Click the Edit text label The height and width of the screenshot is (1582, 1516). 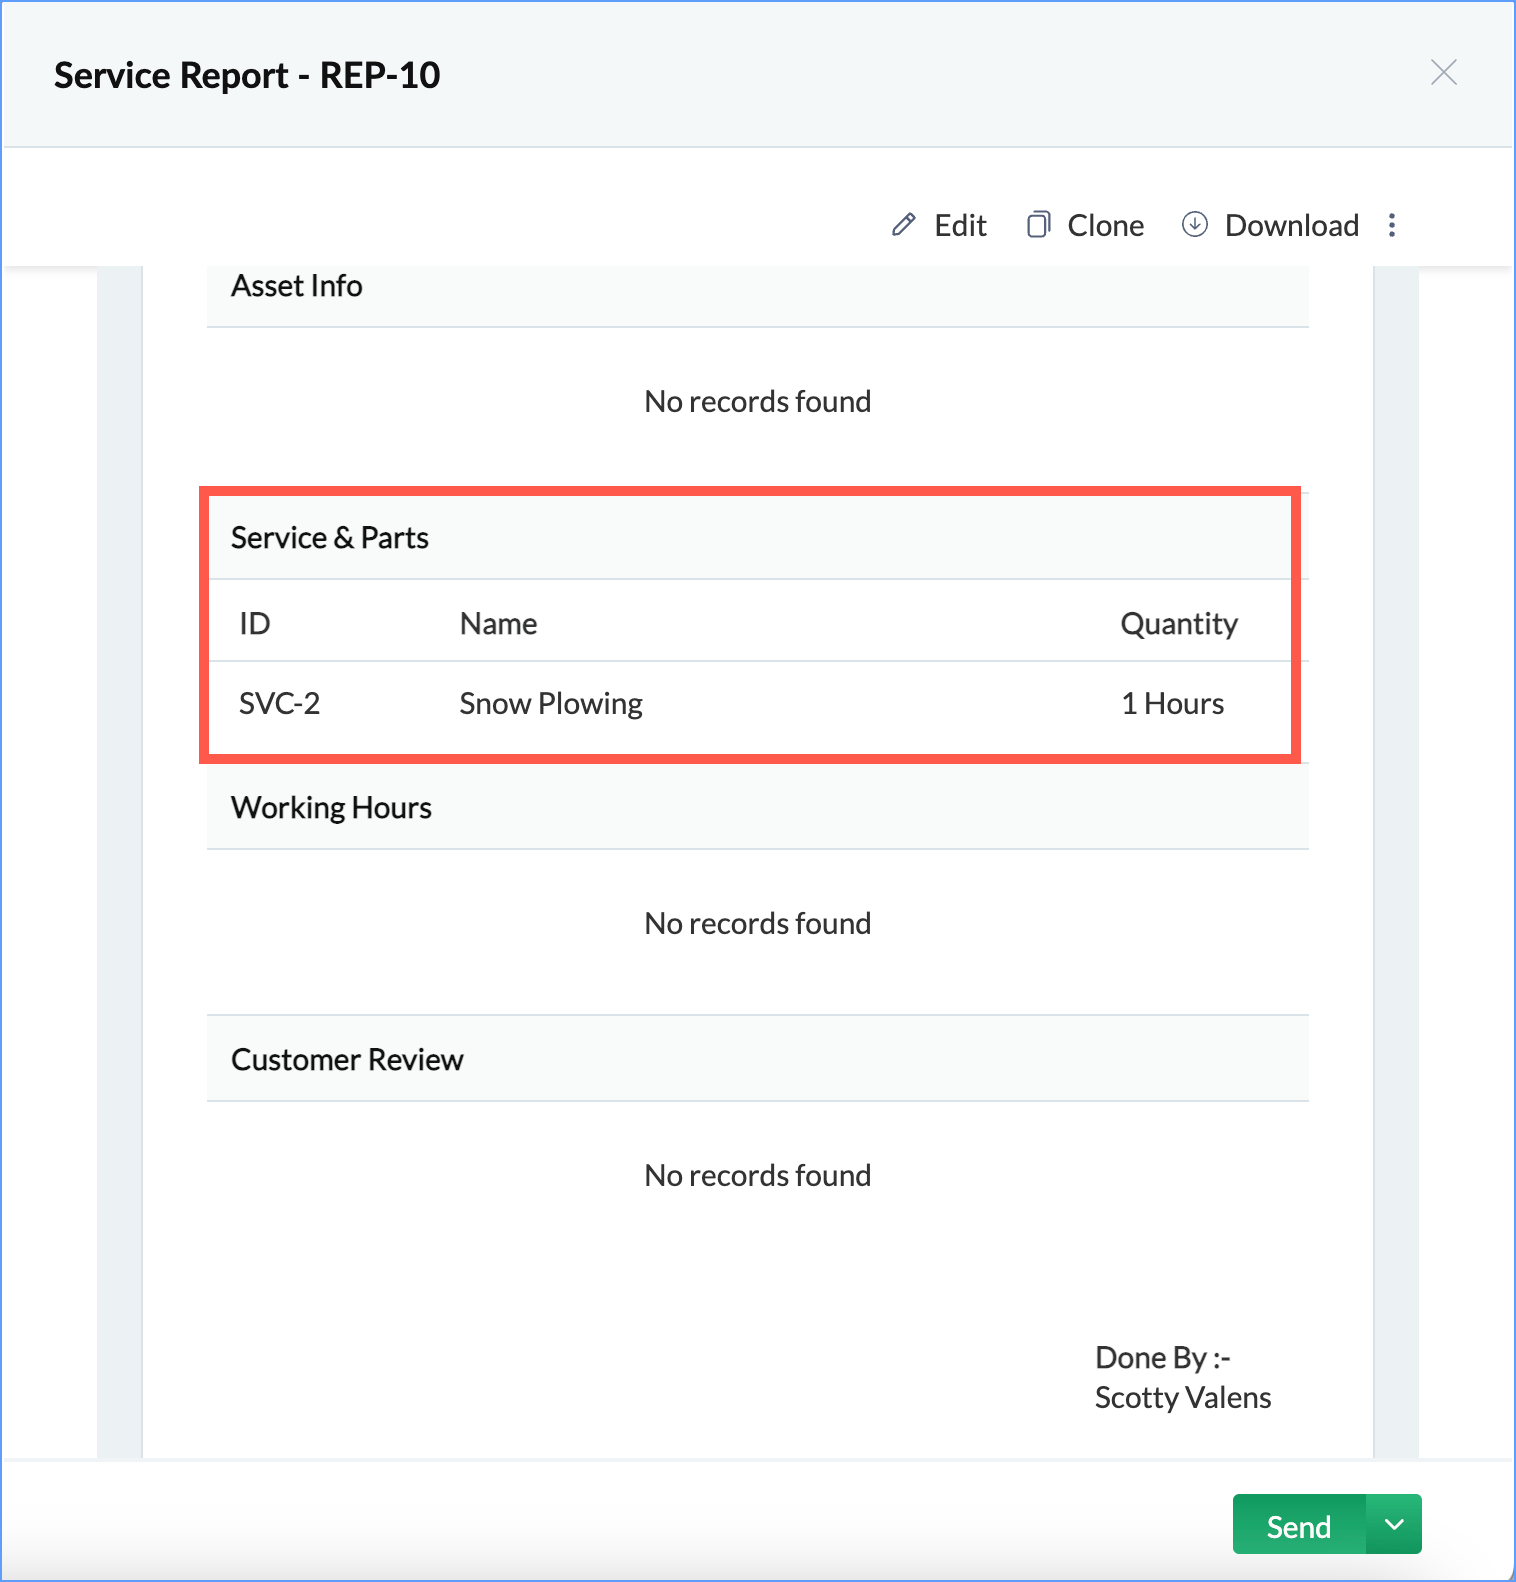pyautogui.click(x=960, y=226)
